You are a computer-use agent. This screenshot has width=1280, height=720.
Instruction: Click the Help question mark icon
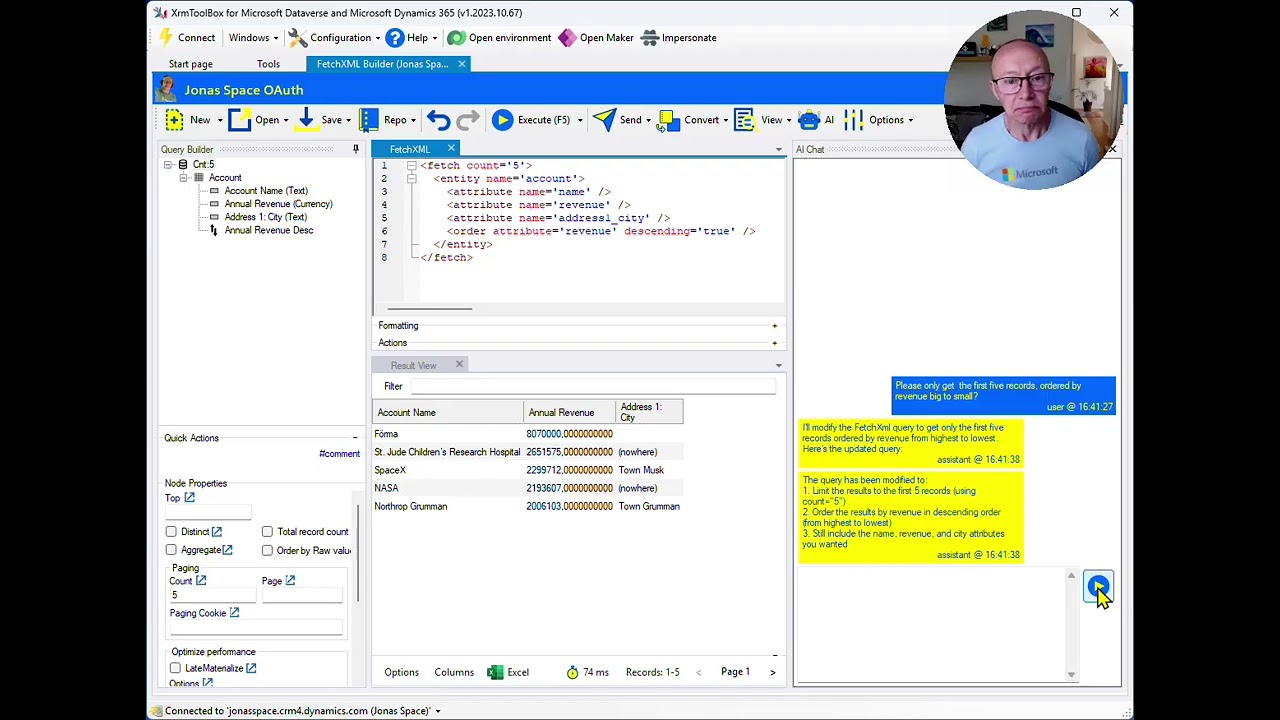[x=394, y=38]
